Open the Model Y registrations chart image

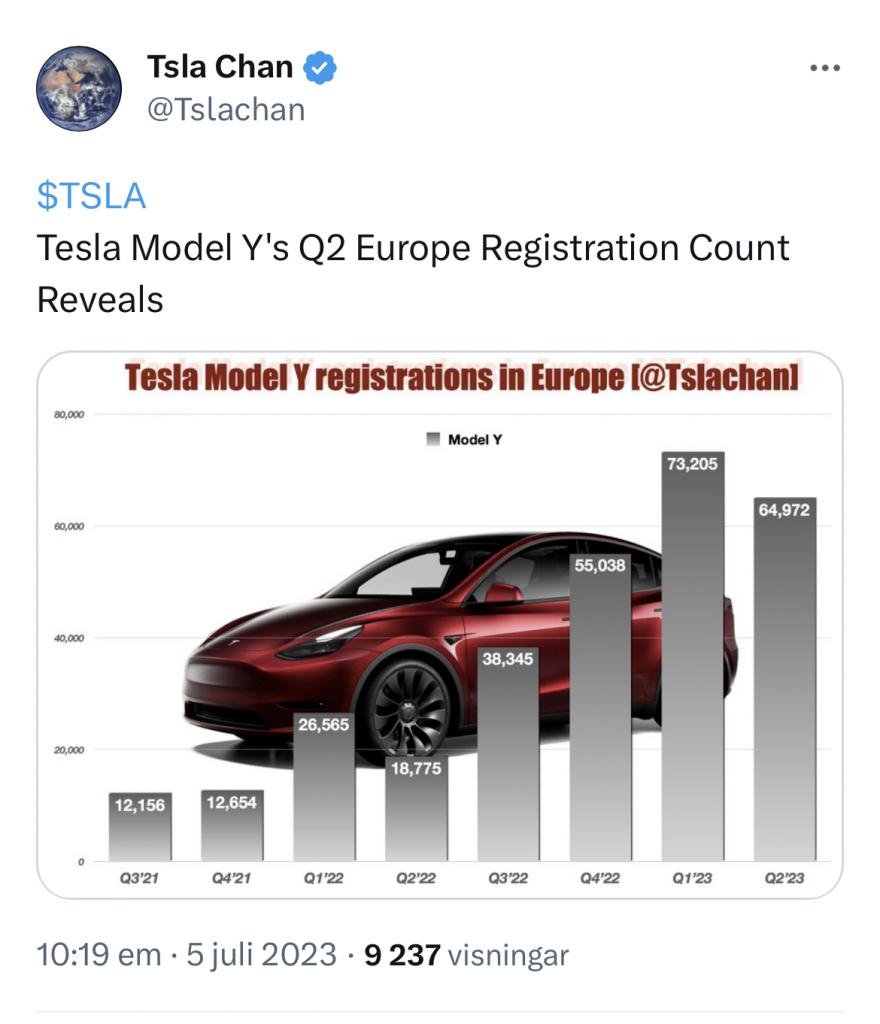point(439,625)
